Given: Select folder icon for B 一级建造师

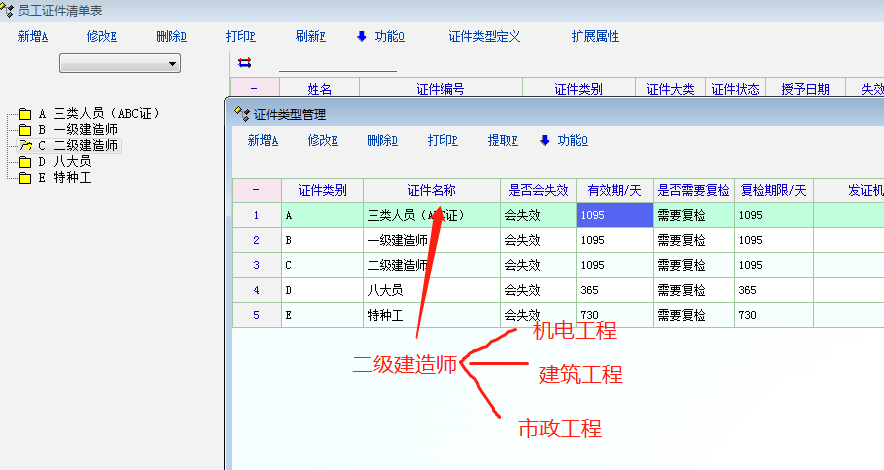Looking at the screenshot, I should (x=25, y=130).
